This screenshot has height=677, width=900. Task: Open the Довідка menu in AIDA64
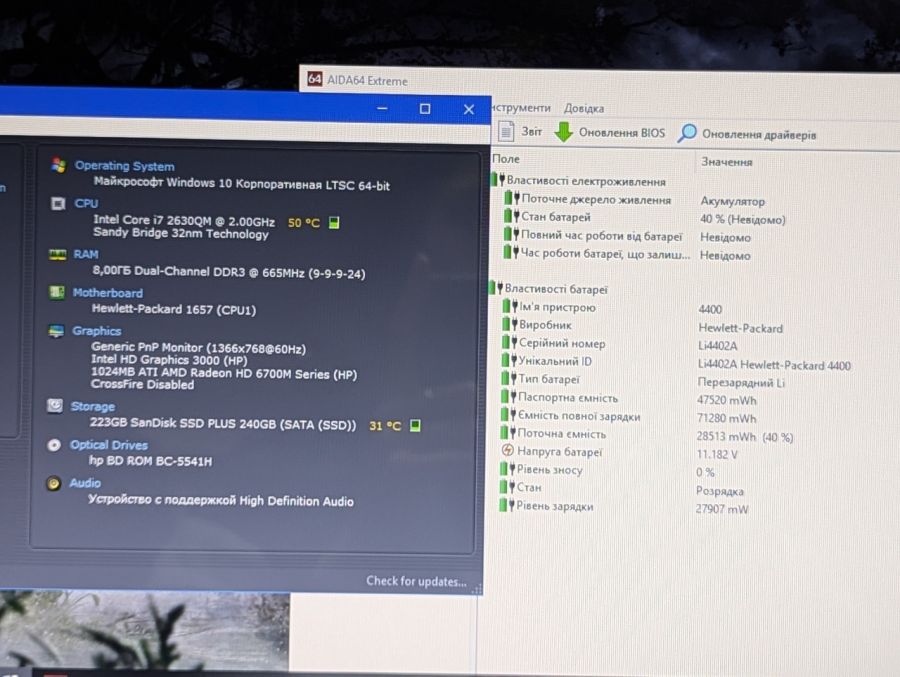[584, 108]
